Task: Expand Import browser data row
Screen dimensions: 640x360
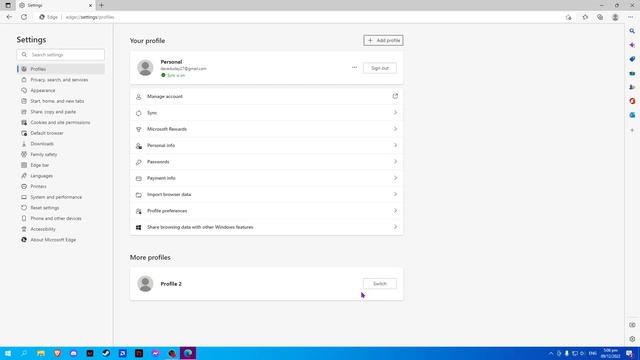Action: click(267, 195)
